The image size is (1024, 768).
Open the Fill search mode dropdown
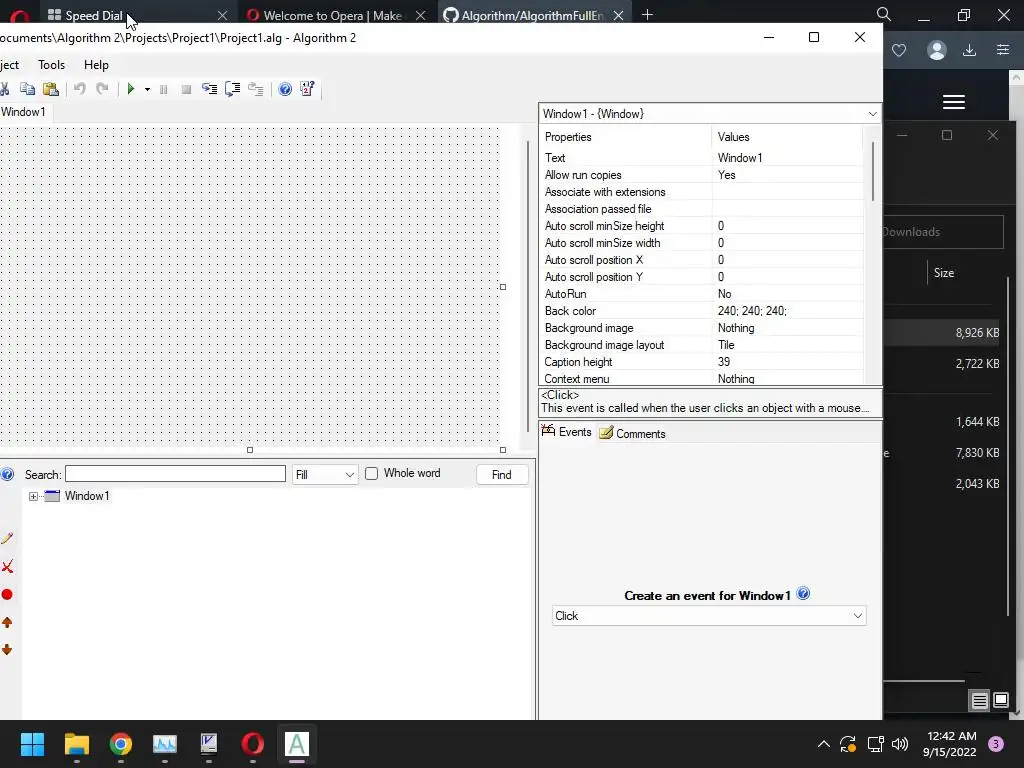coord(325,475)
